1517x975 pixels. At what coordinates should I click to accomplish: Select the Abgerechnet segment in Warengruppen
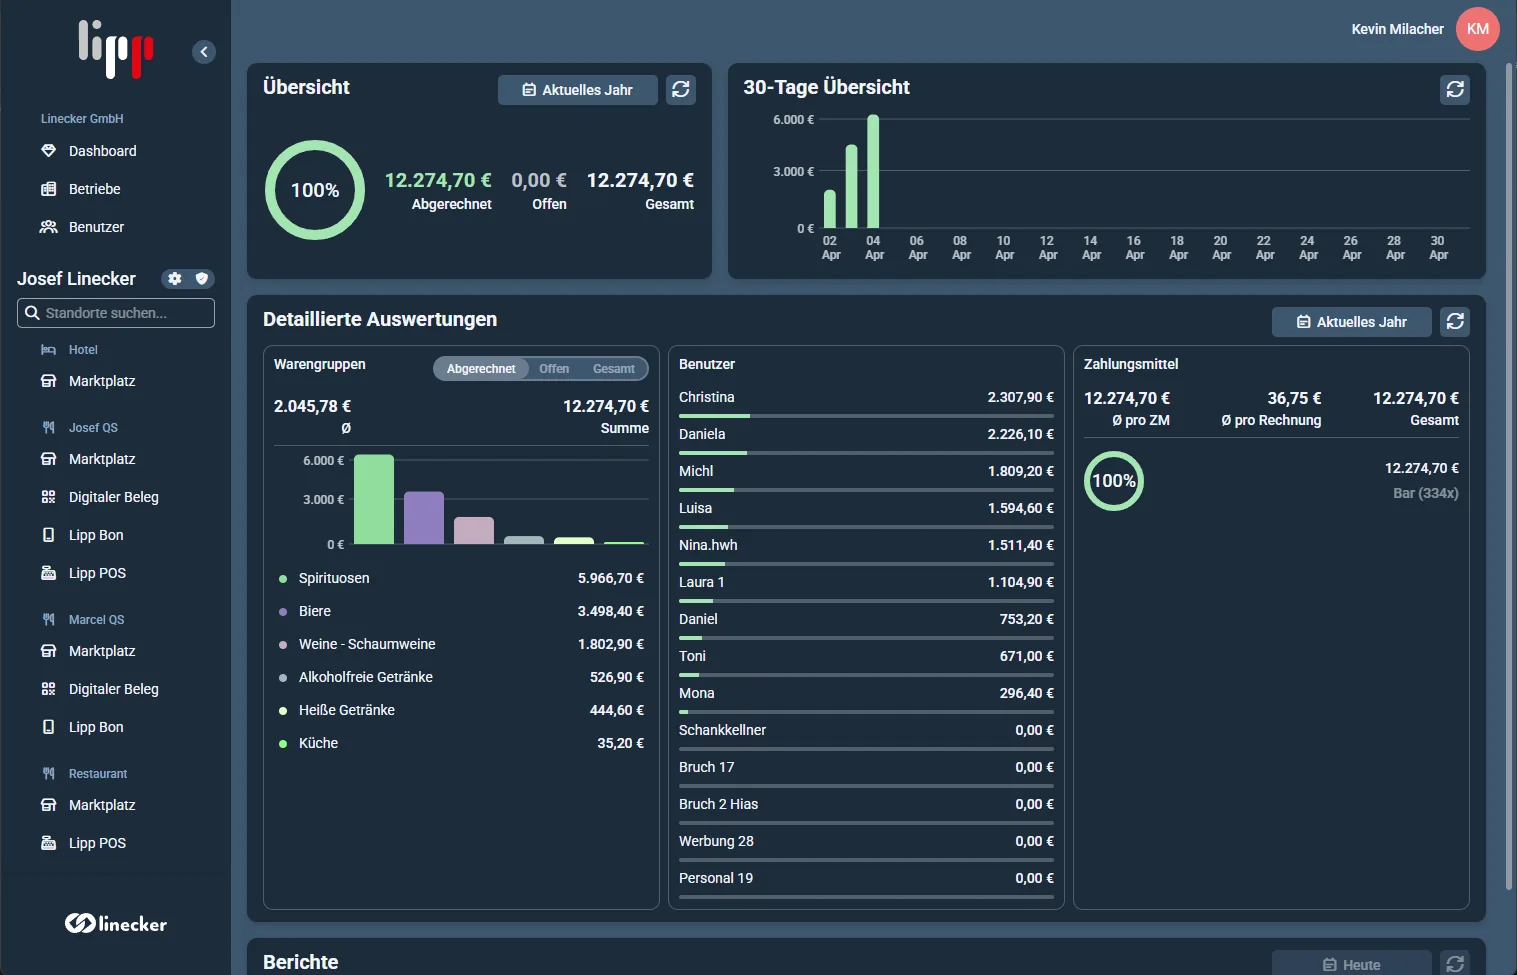click(x=481, y=369)
